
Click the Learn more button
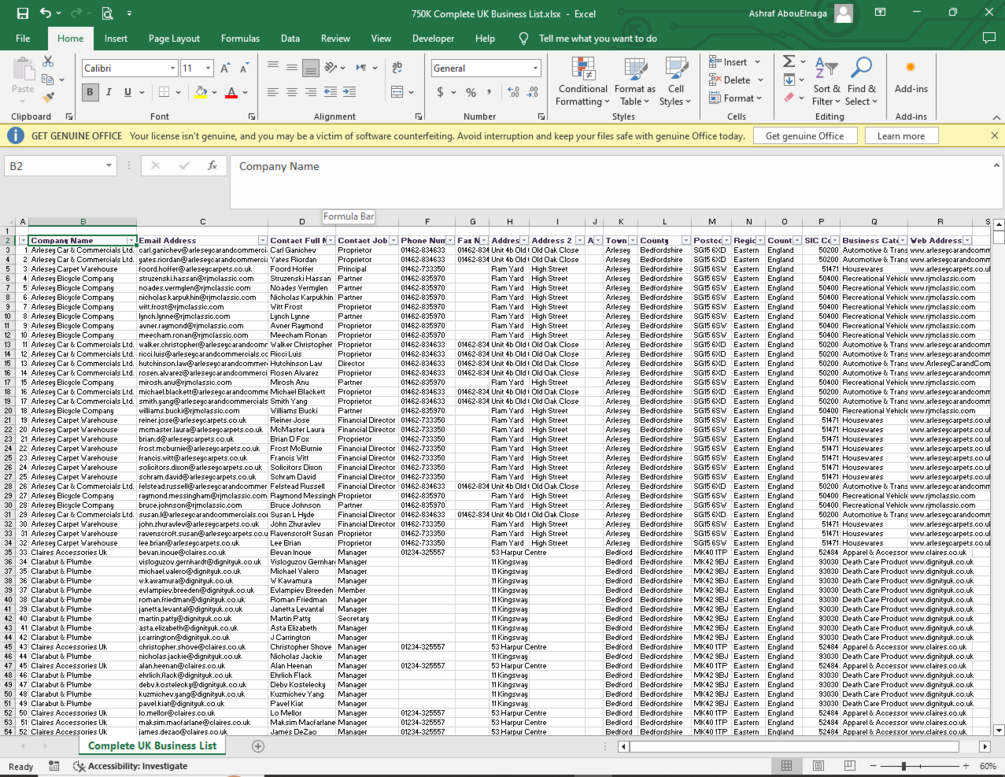pyautogui.click(x=901, y=136)
